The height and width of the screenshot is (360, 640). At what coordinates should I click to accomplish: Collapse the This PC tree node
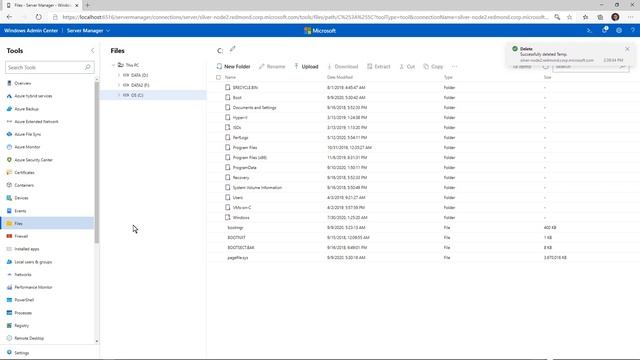click(113, 65)
